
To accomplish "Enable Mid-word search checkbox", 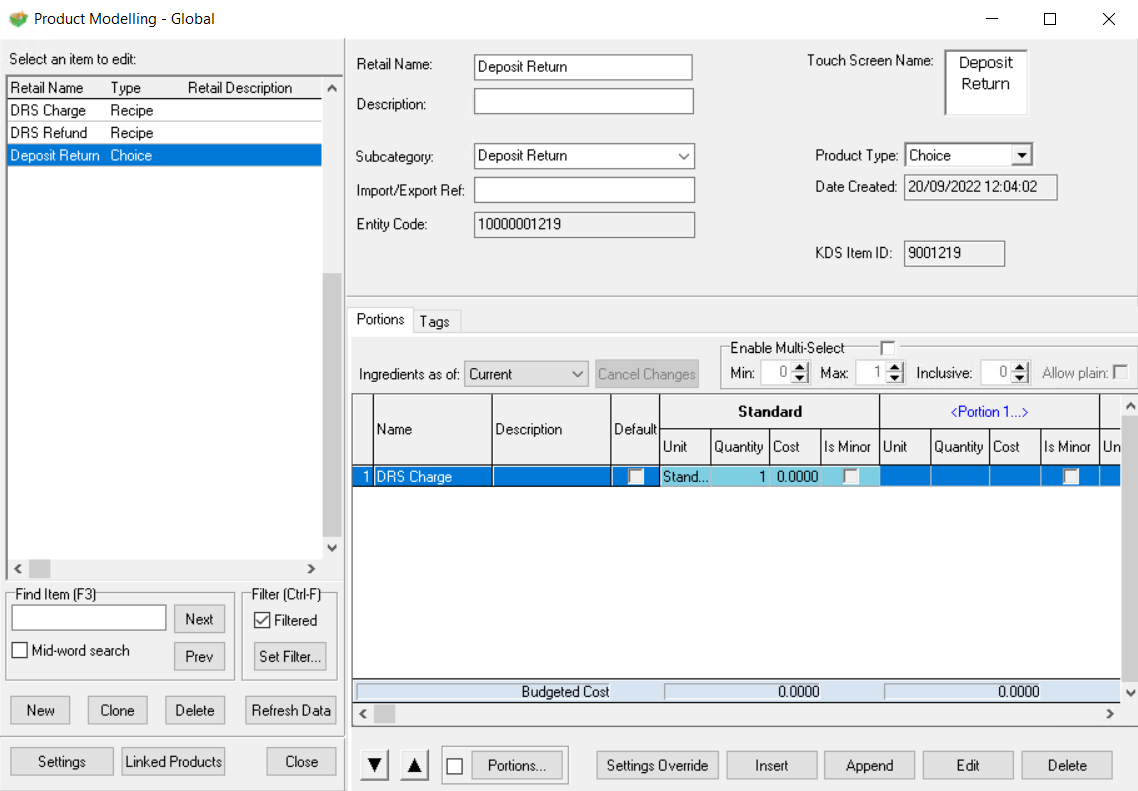I will pos(19,651).
